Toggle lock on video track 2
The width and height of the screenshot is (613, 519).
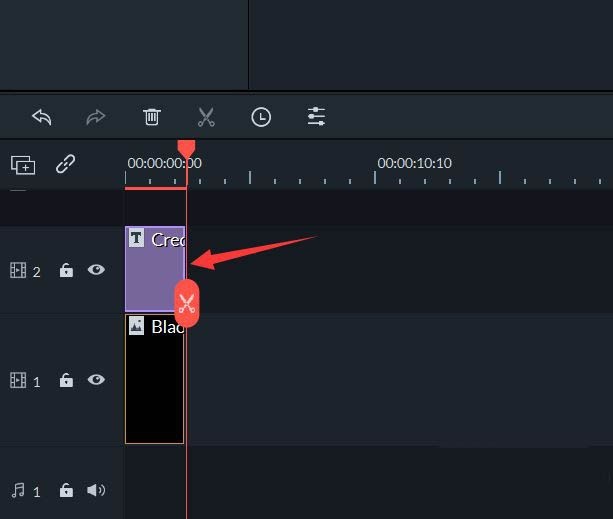point(66,270)
